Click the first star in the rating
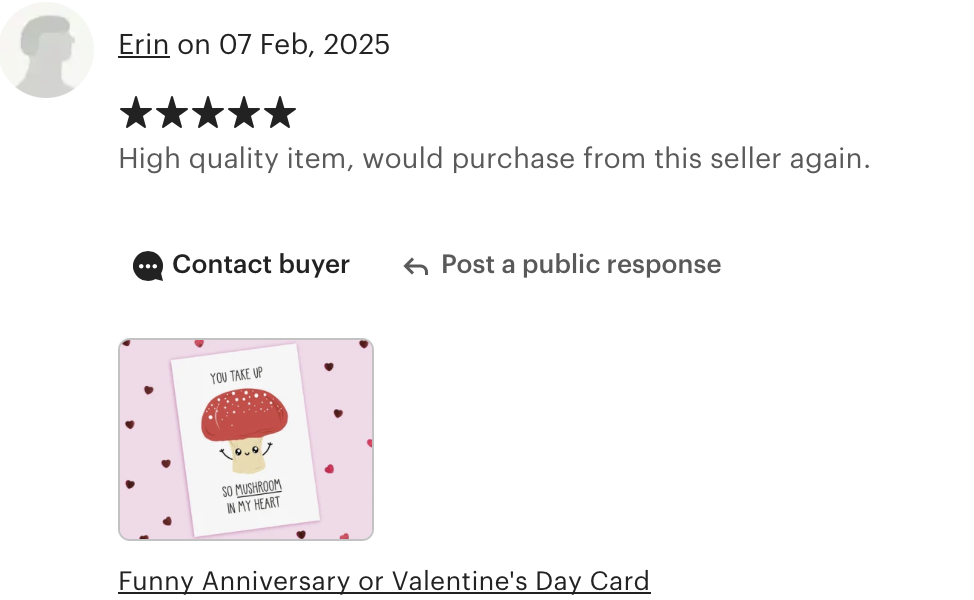 point(135,113)
